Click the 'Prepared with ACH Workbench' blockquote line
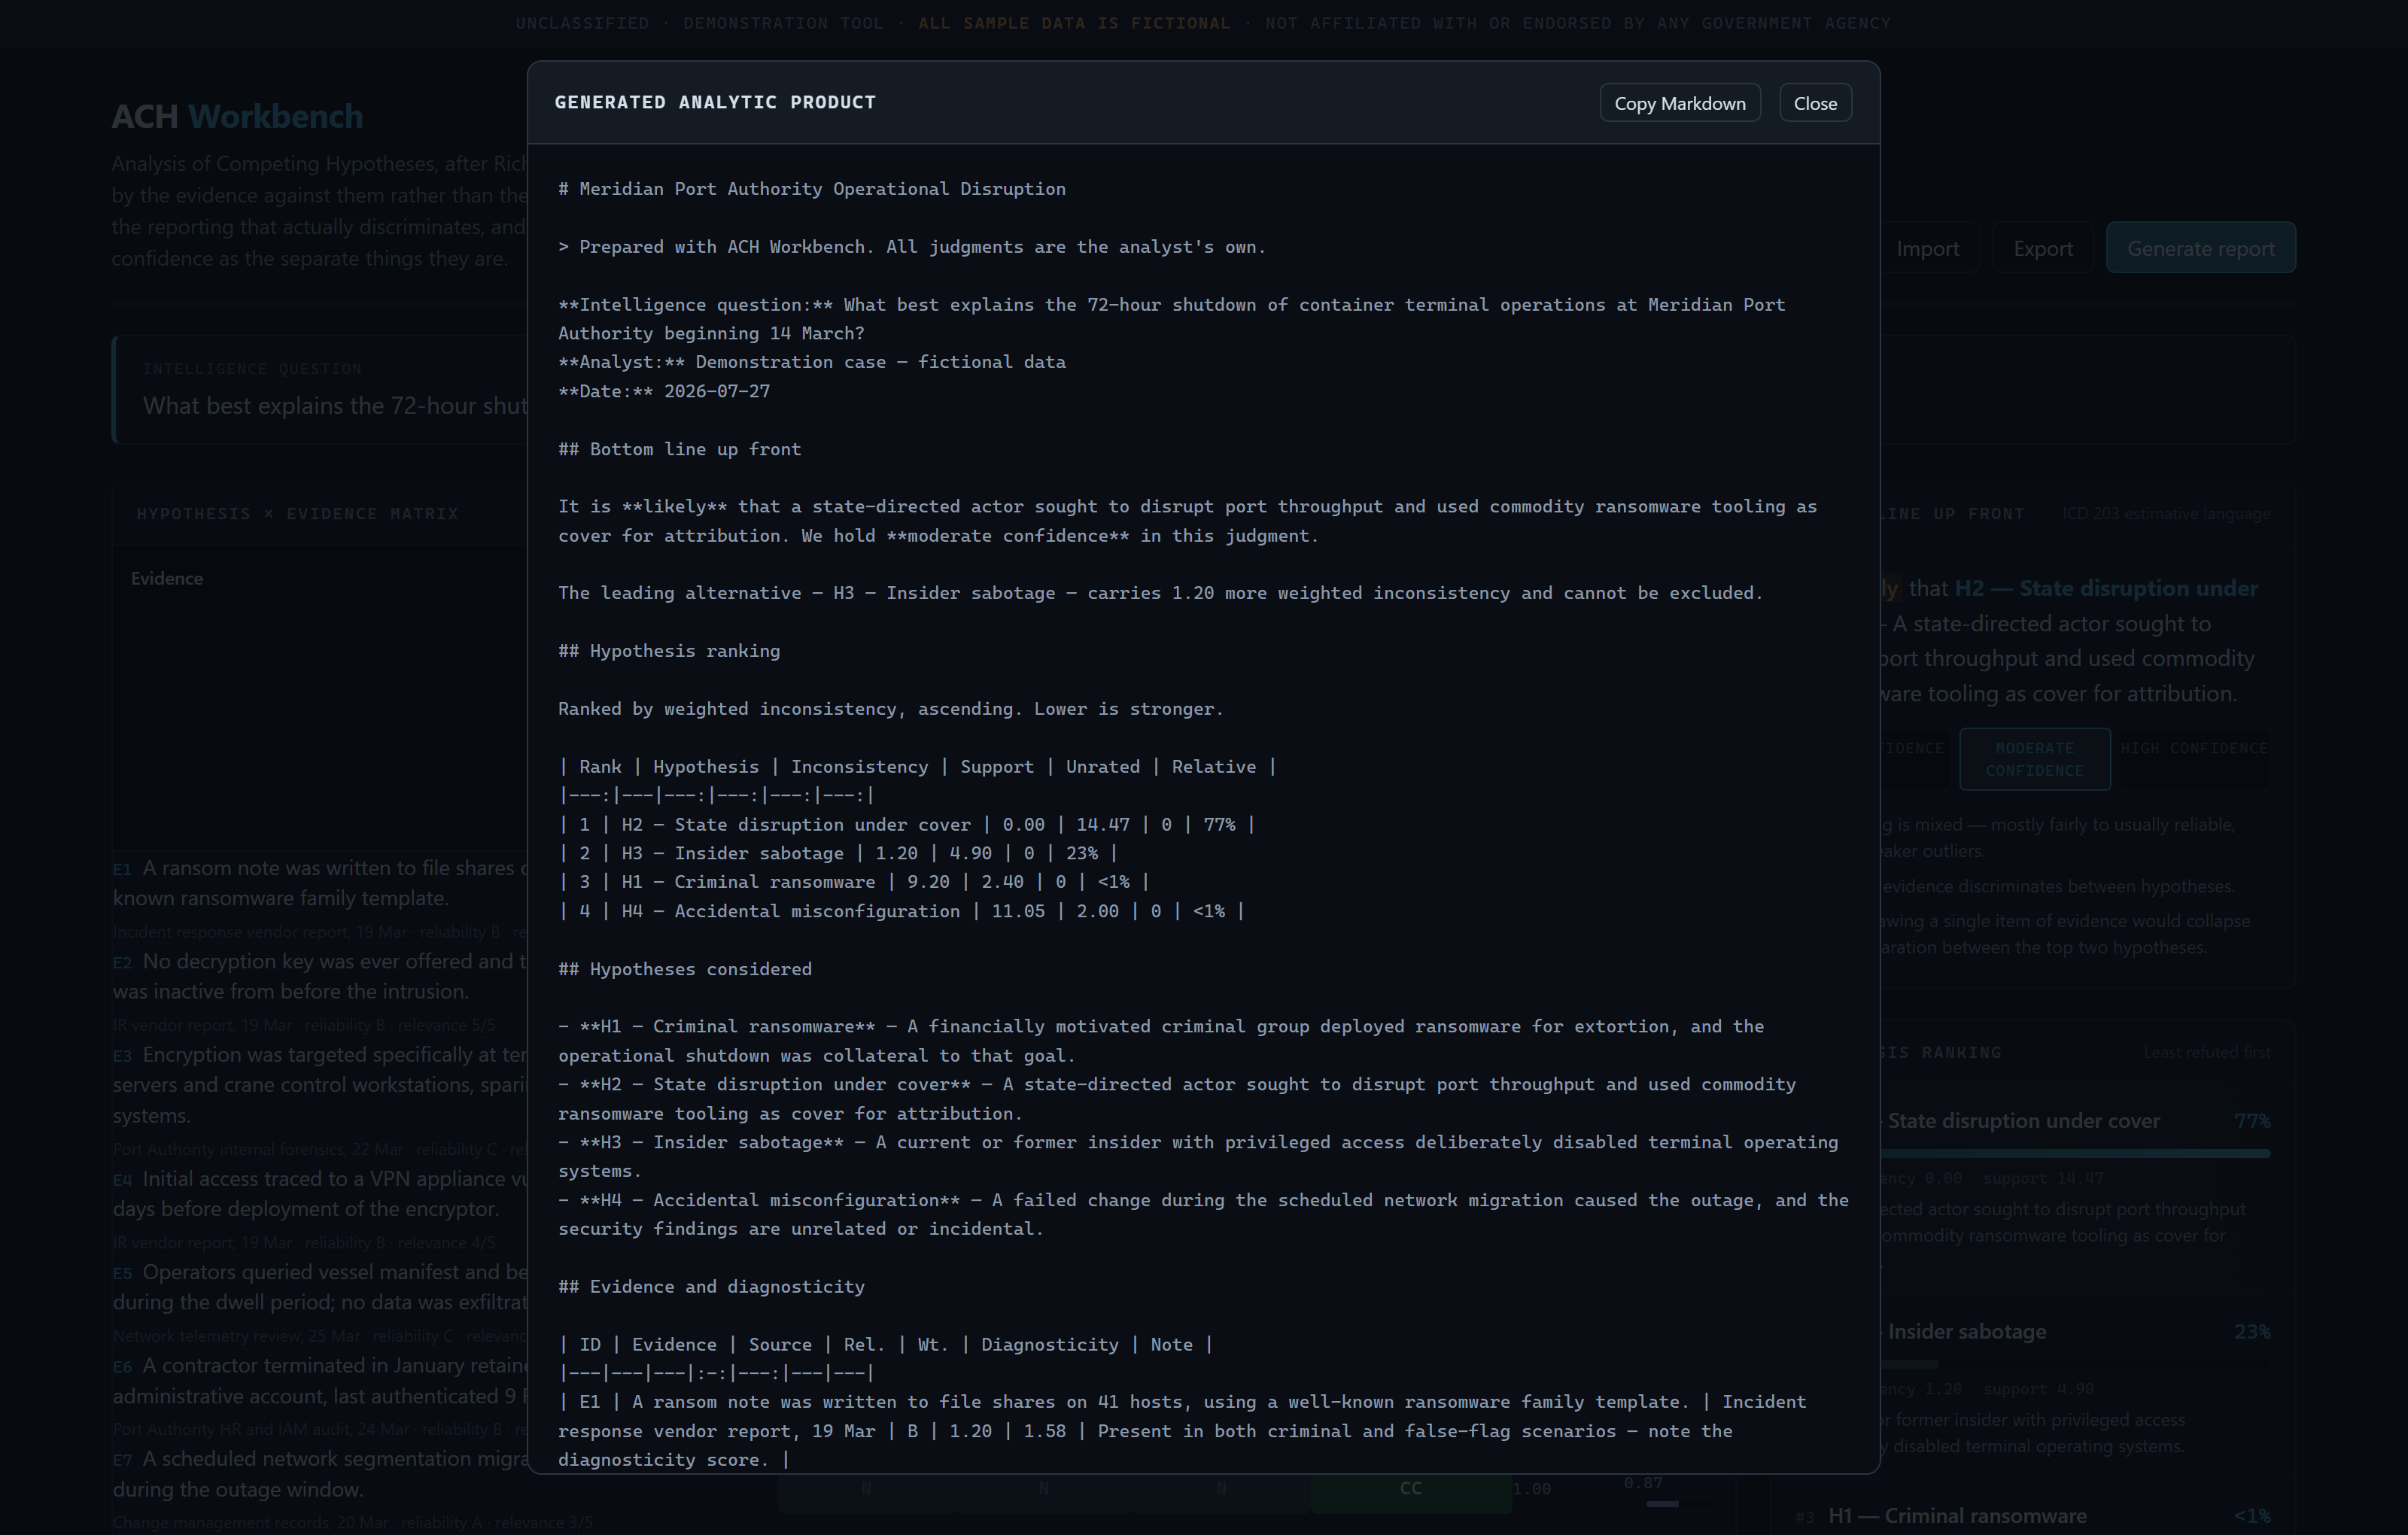This screenshot has height=1535, width=2408. [912, 247]
